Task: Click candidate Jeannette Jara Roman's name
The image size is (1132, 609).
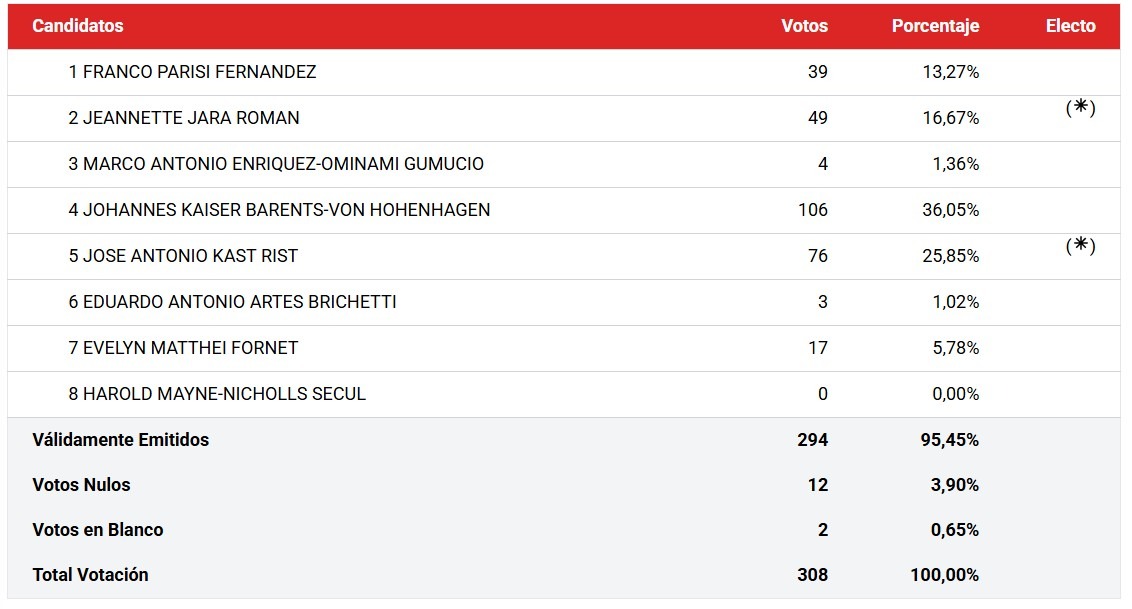Action: coord(184,118)
